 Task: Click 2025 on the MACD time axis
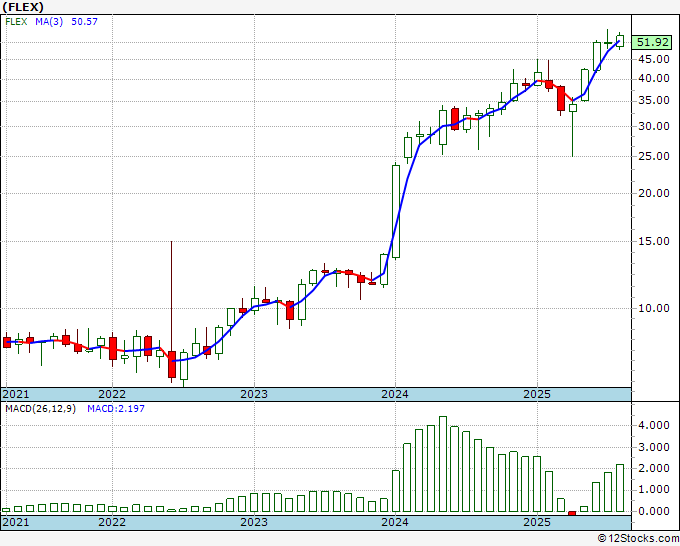(x=537, y=522)
